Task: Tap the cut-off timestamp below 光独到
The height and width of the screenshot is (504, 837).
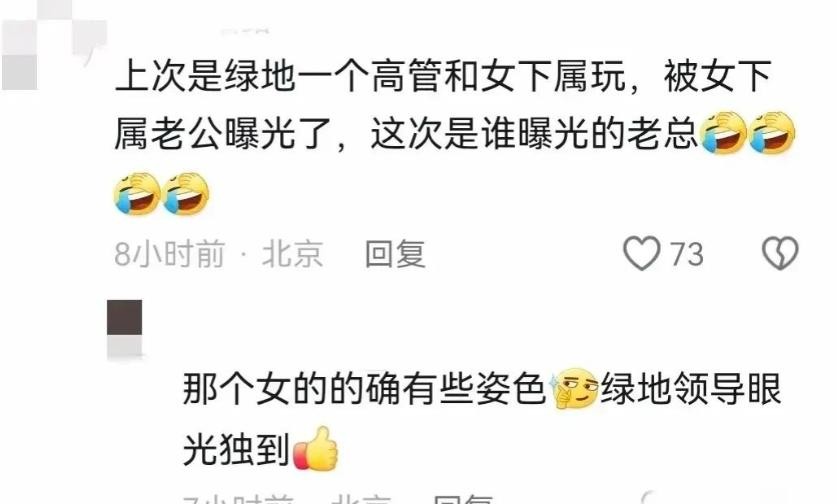Action: click(x=239, y=499)
